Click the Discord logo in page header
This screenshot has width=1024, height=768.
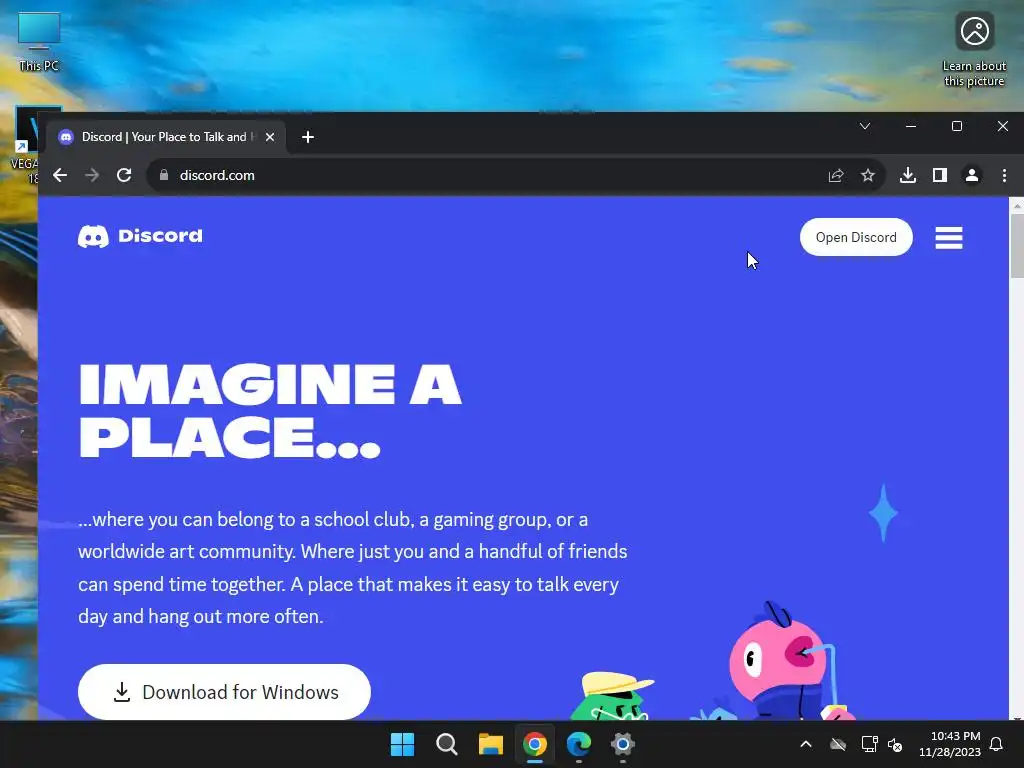(x=140, y=236)
